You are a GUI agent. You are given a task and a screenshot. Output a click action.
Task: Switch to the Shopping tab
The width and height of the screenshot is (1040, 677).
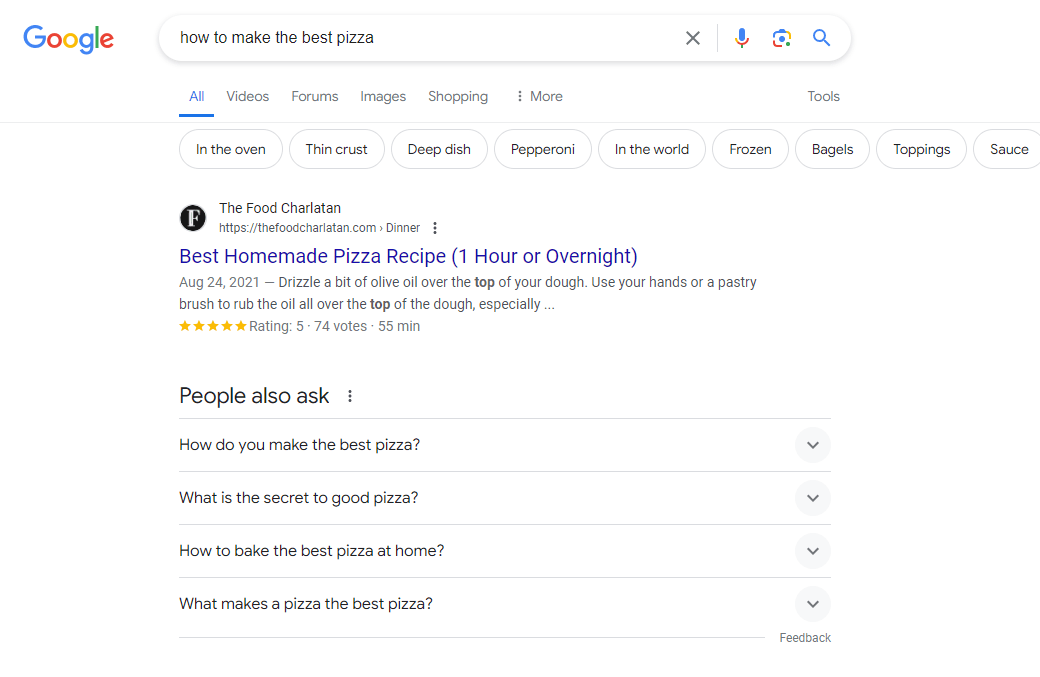pyautogui.click(x=458, y=96)
